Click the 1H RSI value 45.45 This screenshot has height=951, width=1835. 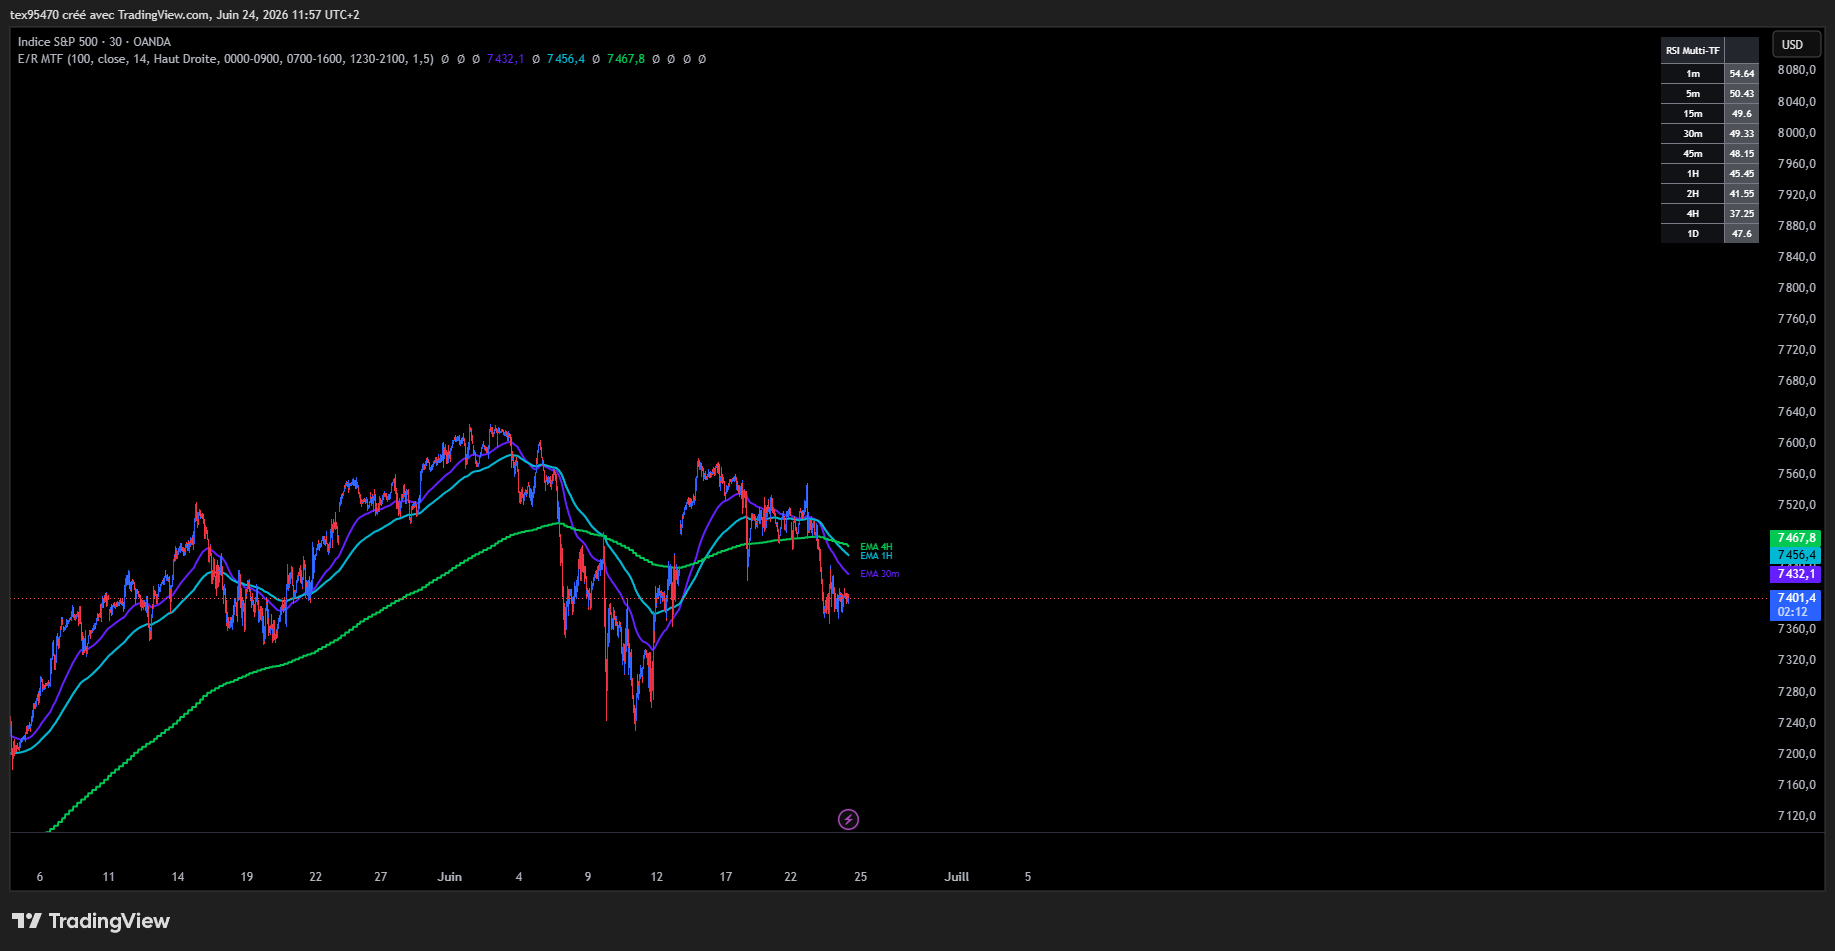pyautogui.click(x=1742, y=174)
